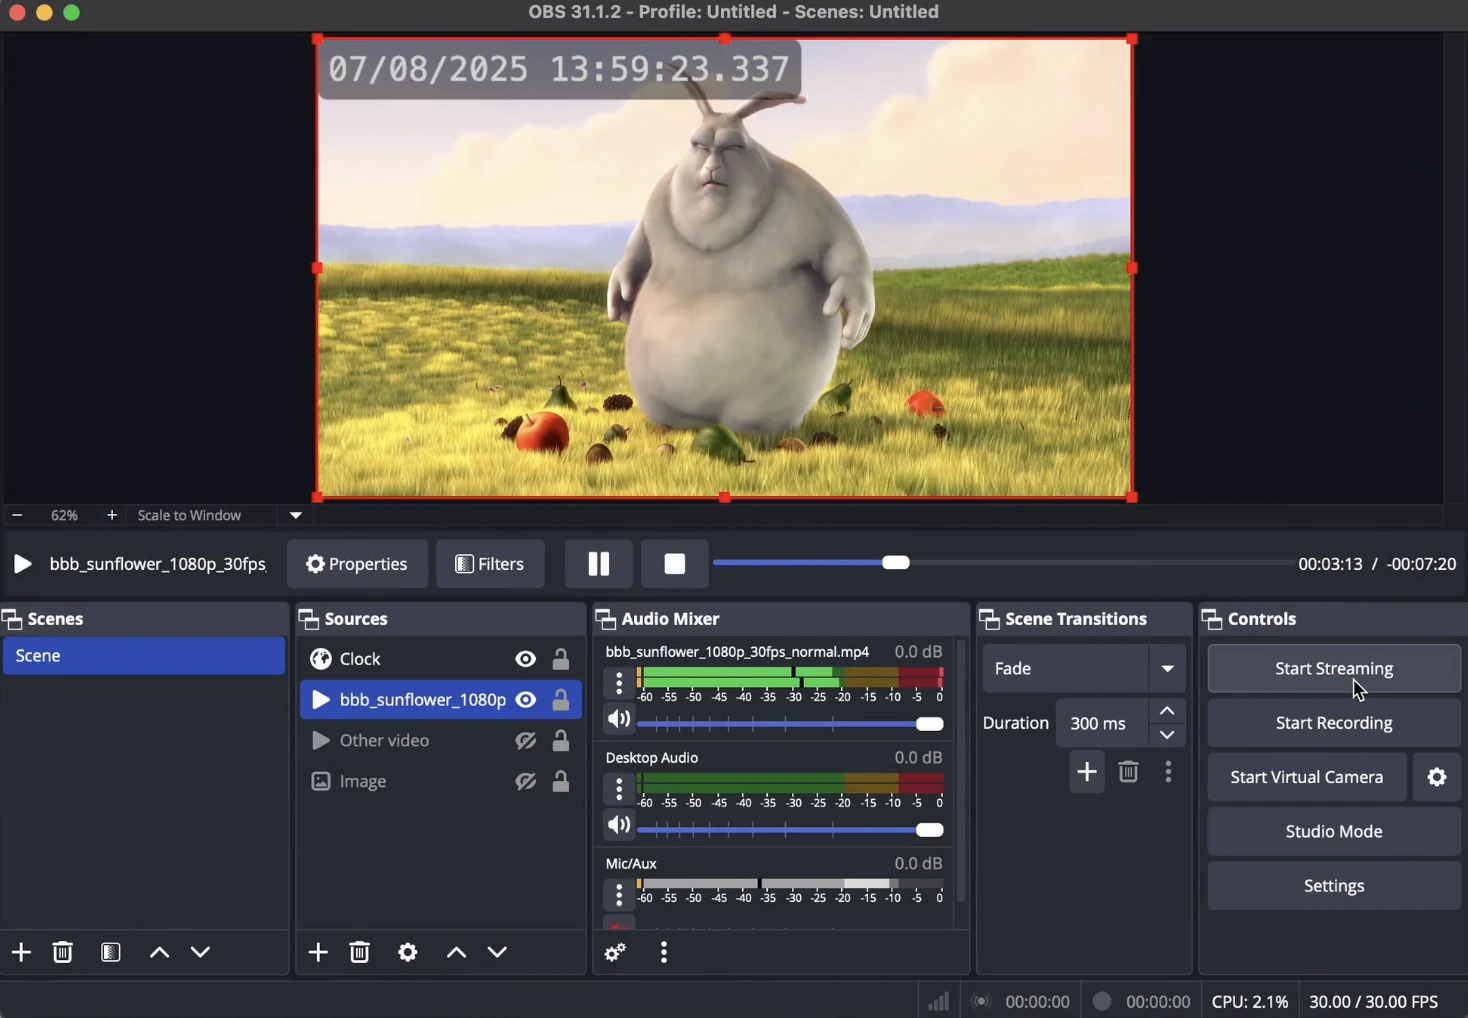The width and height of the screenshot is (1468, 1018).
Task: Add a new scene transition
Action: [1087, 772]
